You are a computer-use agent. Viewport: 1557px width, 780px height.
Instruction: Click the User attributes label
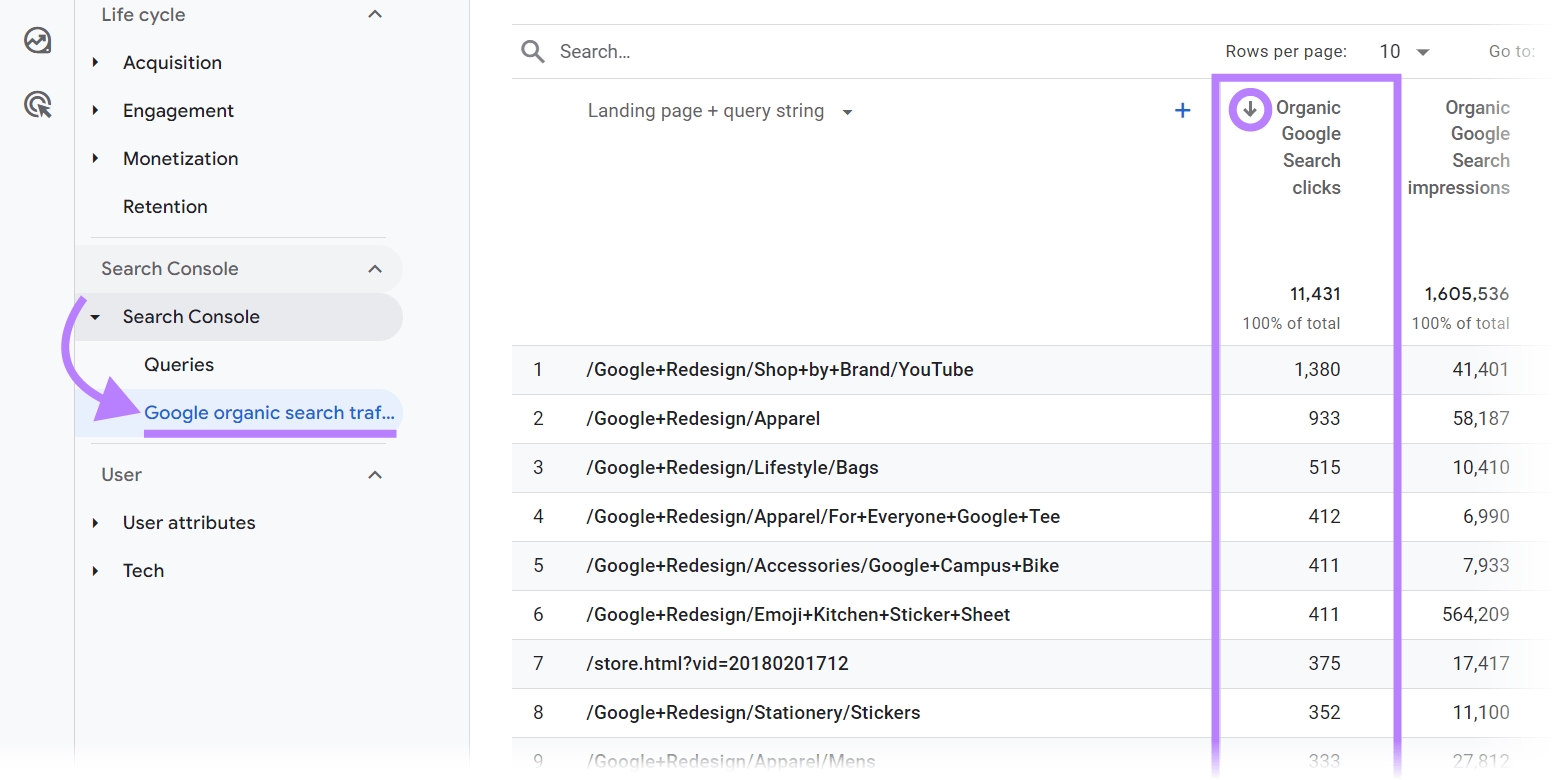click(x=189, y=523)
